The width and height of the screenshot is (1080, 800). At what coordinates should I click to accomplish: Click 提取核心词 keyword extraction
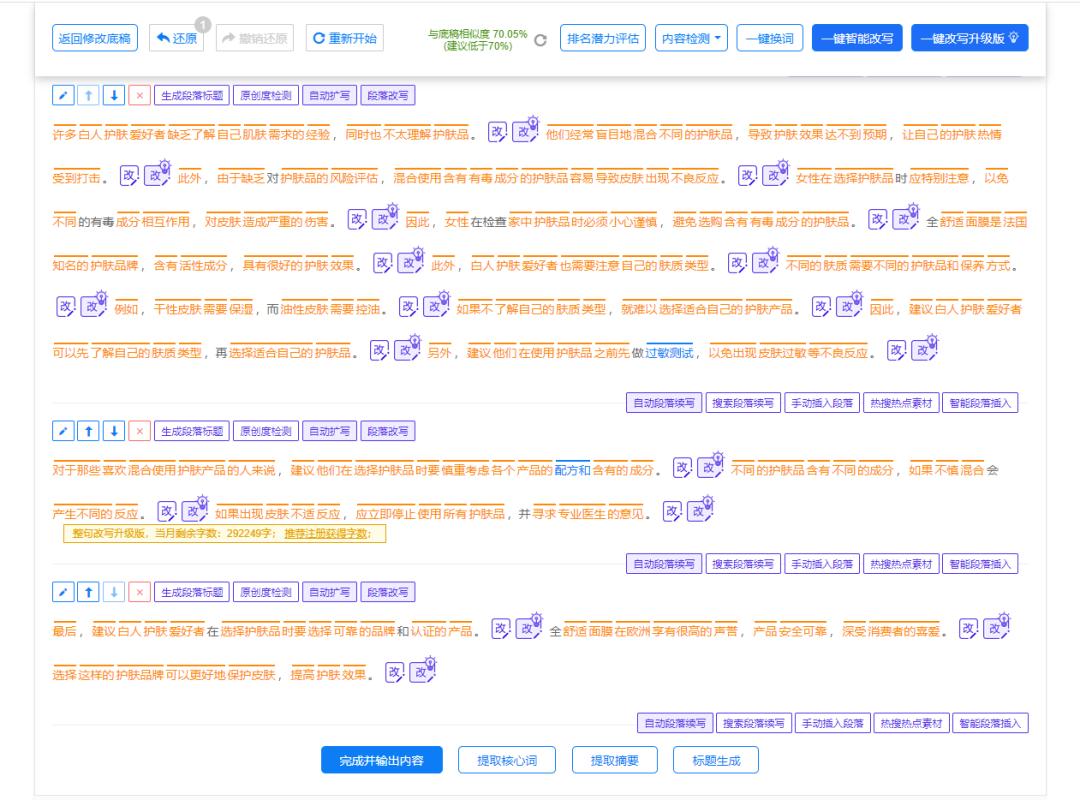[x=507, y=760]
